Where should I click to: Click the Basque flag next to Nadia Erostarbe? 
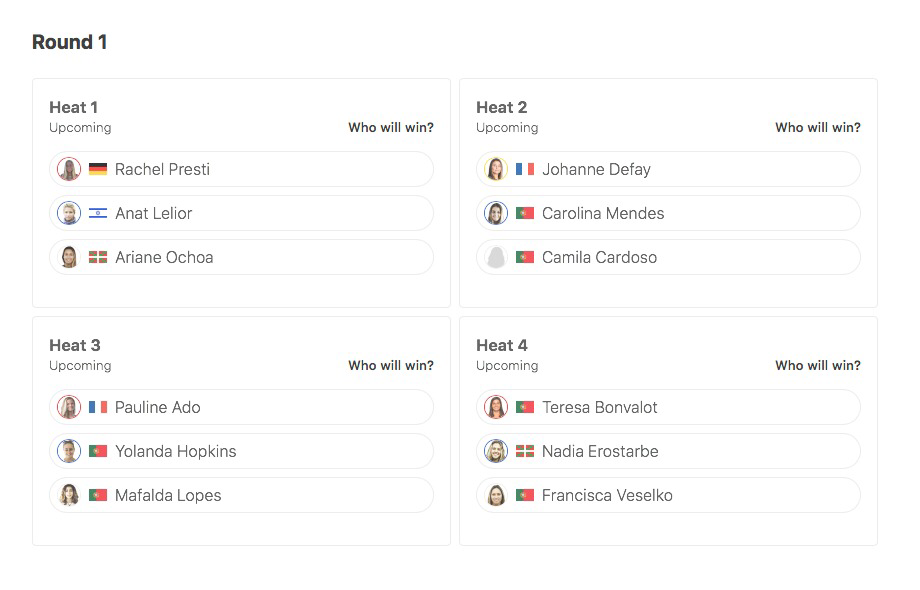525,452
